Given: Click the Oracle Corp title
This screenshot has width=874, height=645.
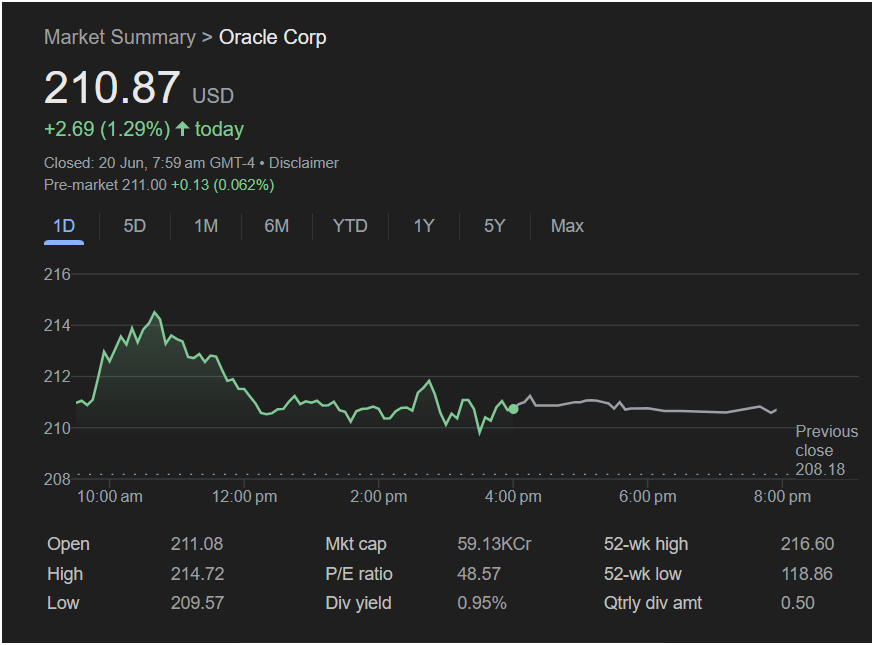Looking at the screenshot, I should point(273,37).
